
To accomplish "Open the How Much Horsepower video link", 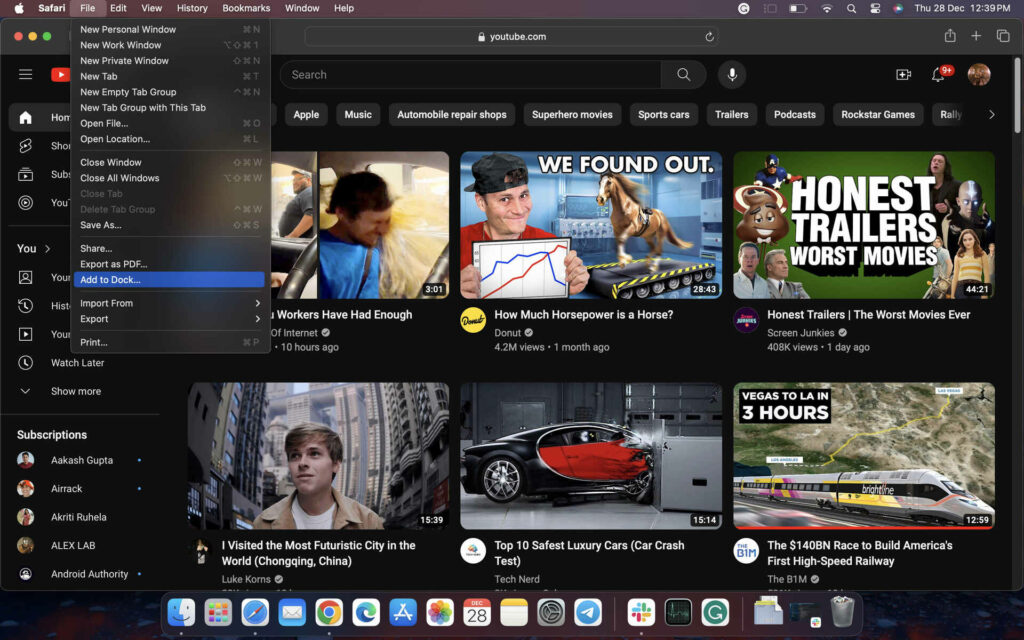I will tap(582, 313).
